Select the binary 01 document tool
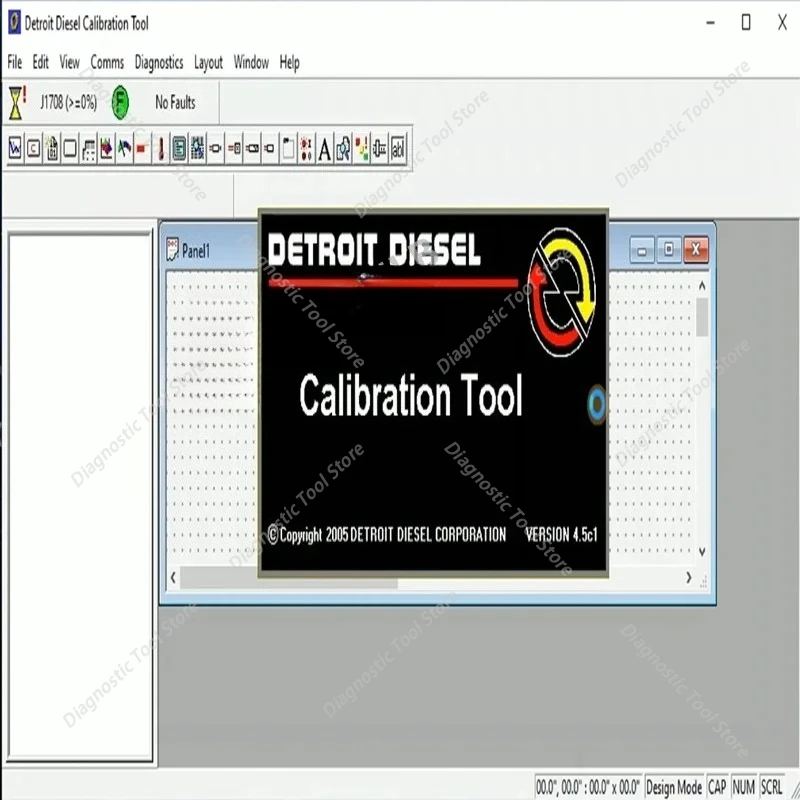 point(52,149)
